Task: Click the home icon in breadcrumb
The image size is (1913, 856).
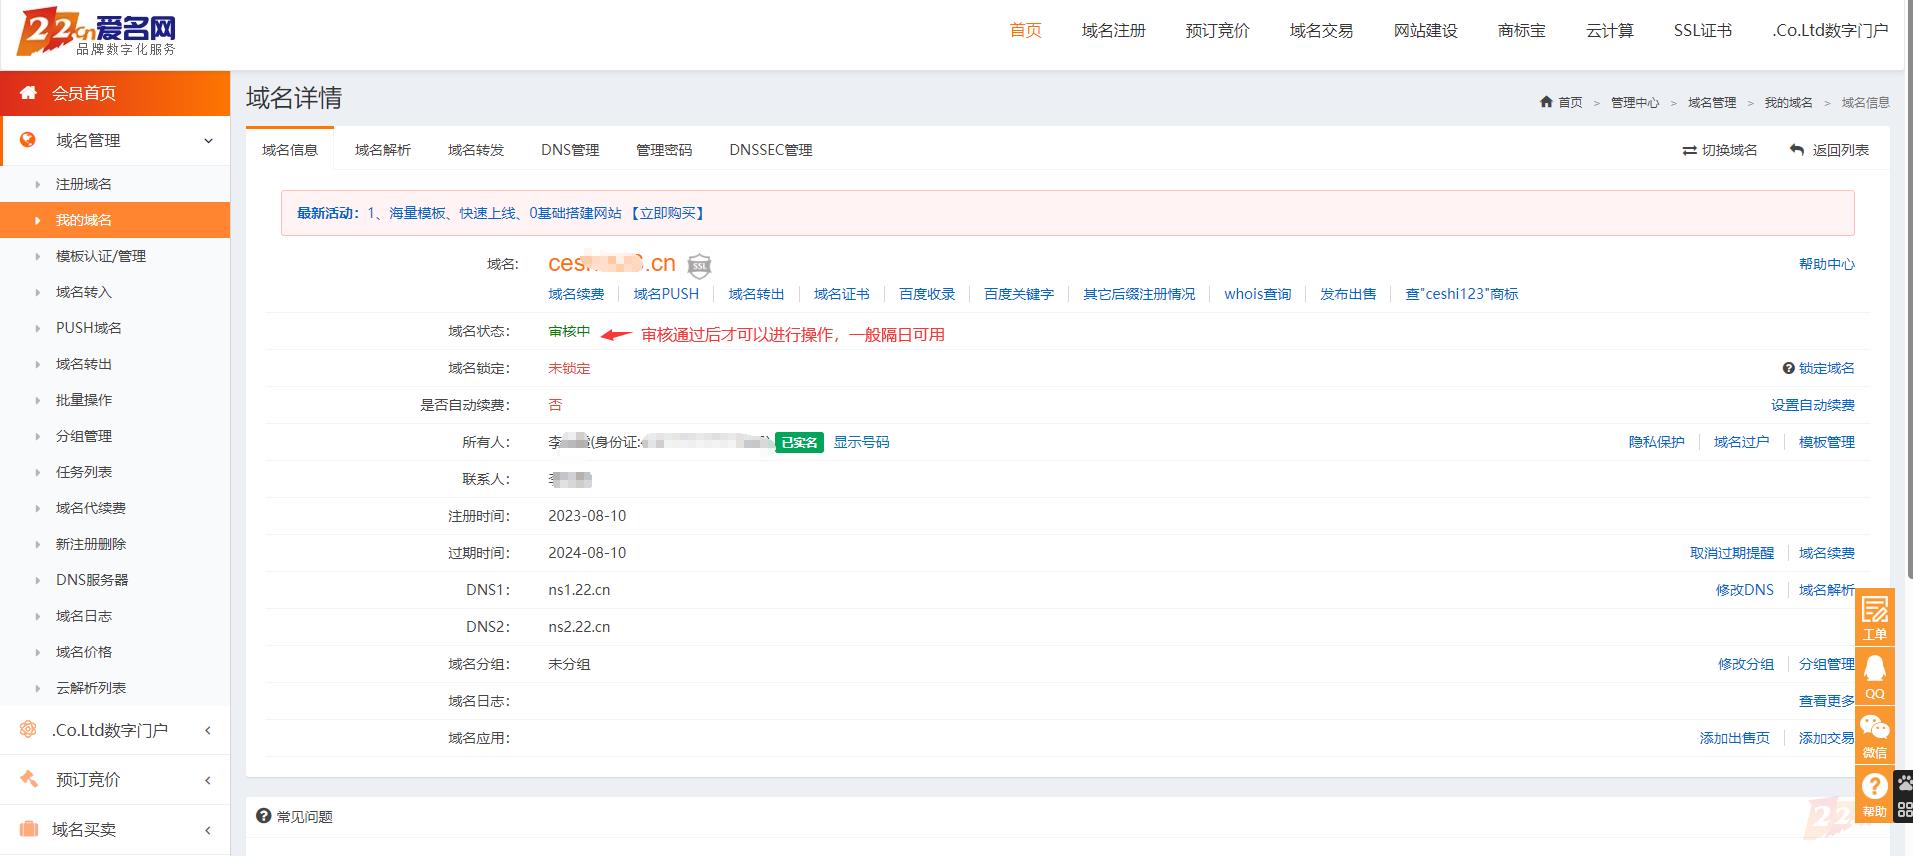Action: pyautogui.click(x=1547, y=102)
